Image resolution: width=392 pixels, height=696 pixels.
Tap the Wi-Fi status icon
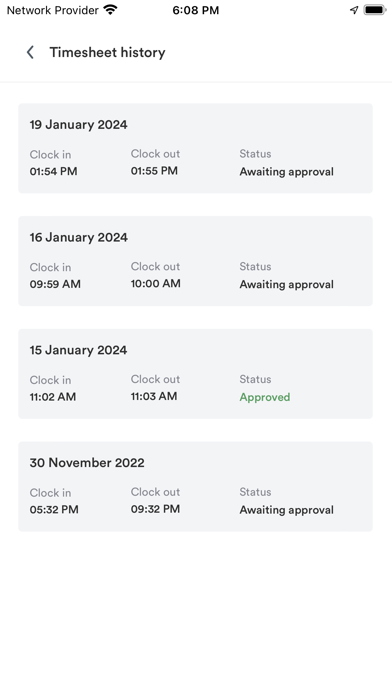110,10
